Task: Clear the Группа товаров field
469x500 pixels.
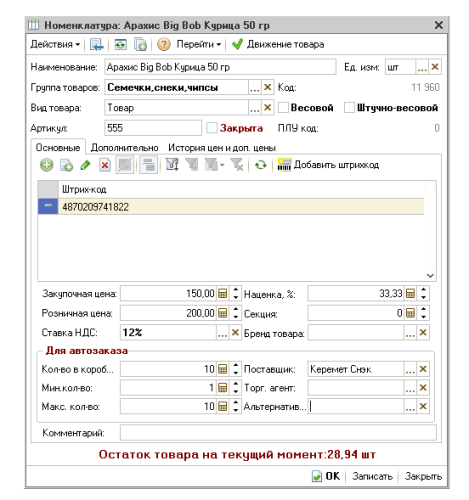Action: [267, 87]
